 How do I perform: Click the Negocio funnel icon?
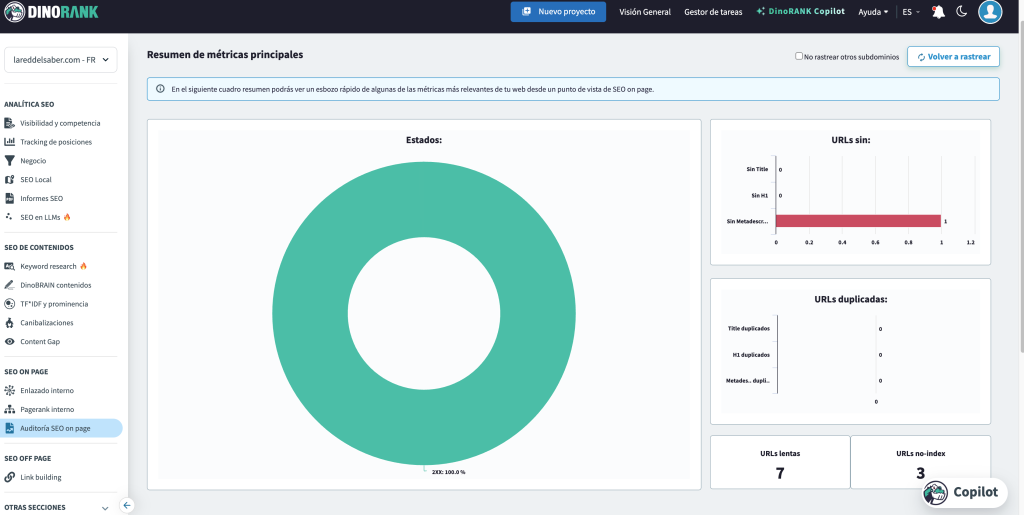pos(10,161)
